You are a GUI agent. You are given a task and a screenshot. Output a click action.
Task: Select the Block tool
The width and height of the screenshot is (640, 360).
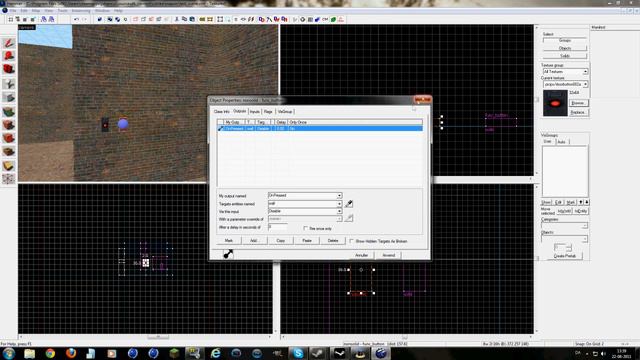point(9,98)
